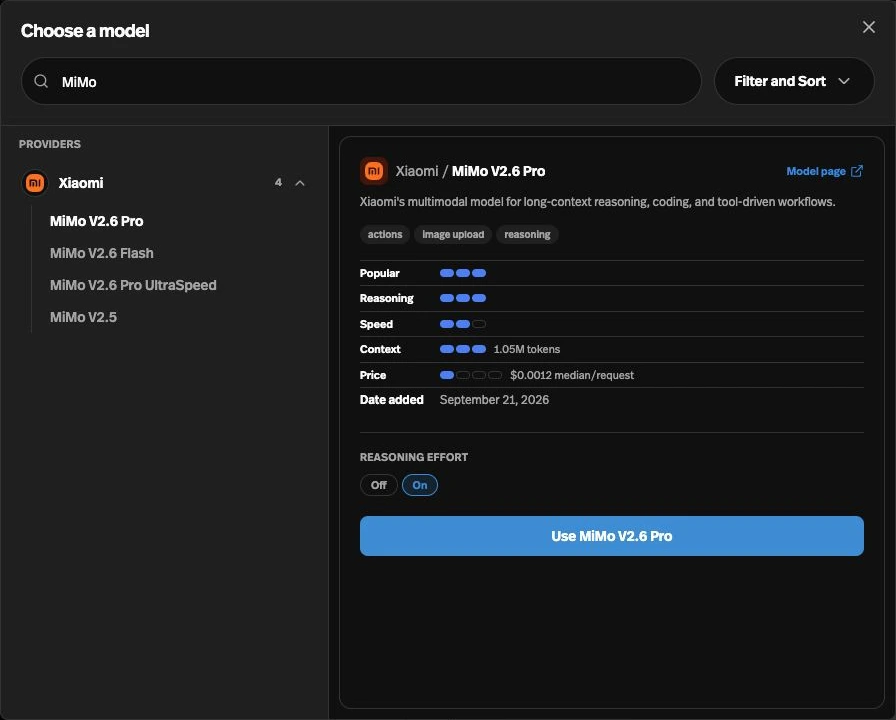Click the Price rating indicator pills

[471, 375]
